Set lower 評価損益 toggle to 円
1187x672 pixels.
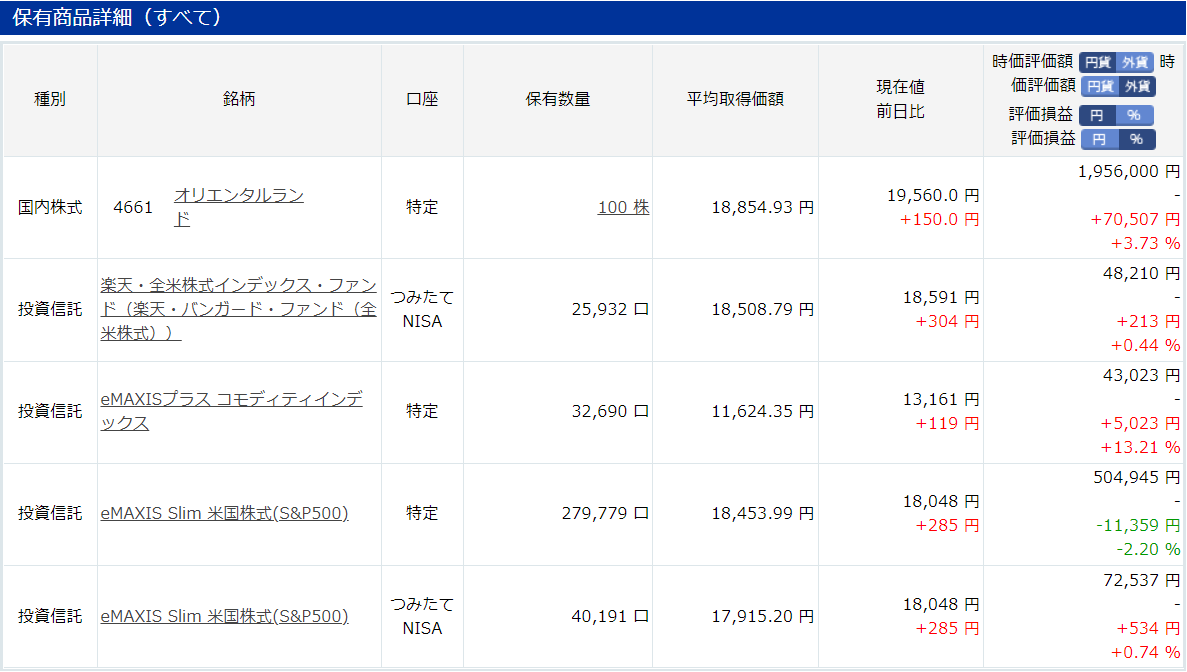[x=1100, y=139]
